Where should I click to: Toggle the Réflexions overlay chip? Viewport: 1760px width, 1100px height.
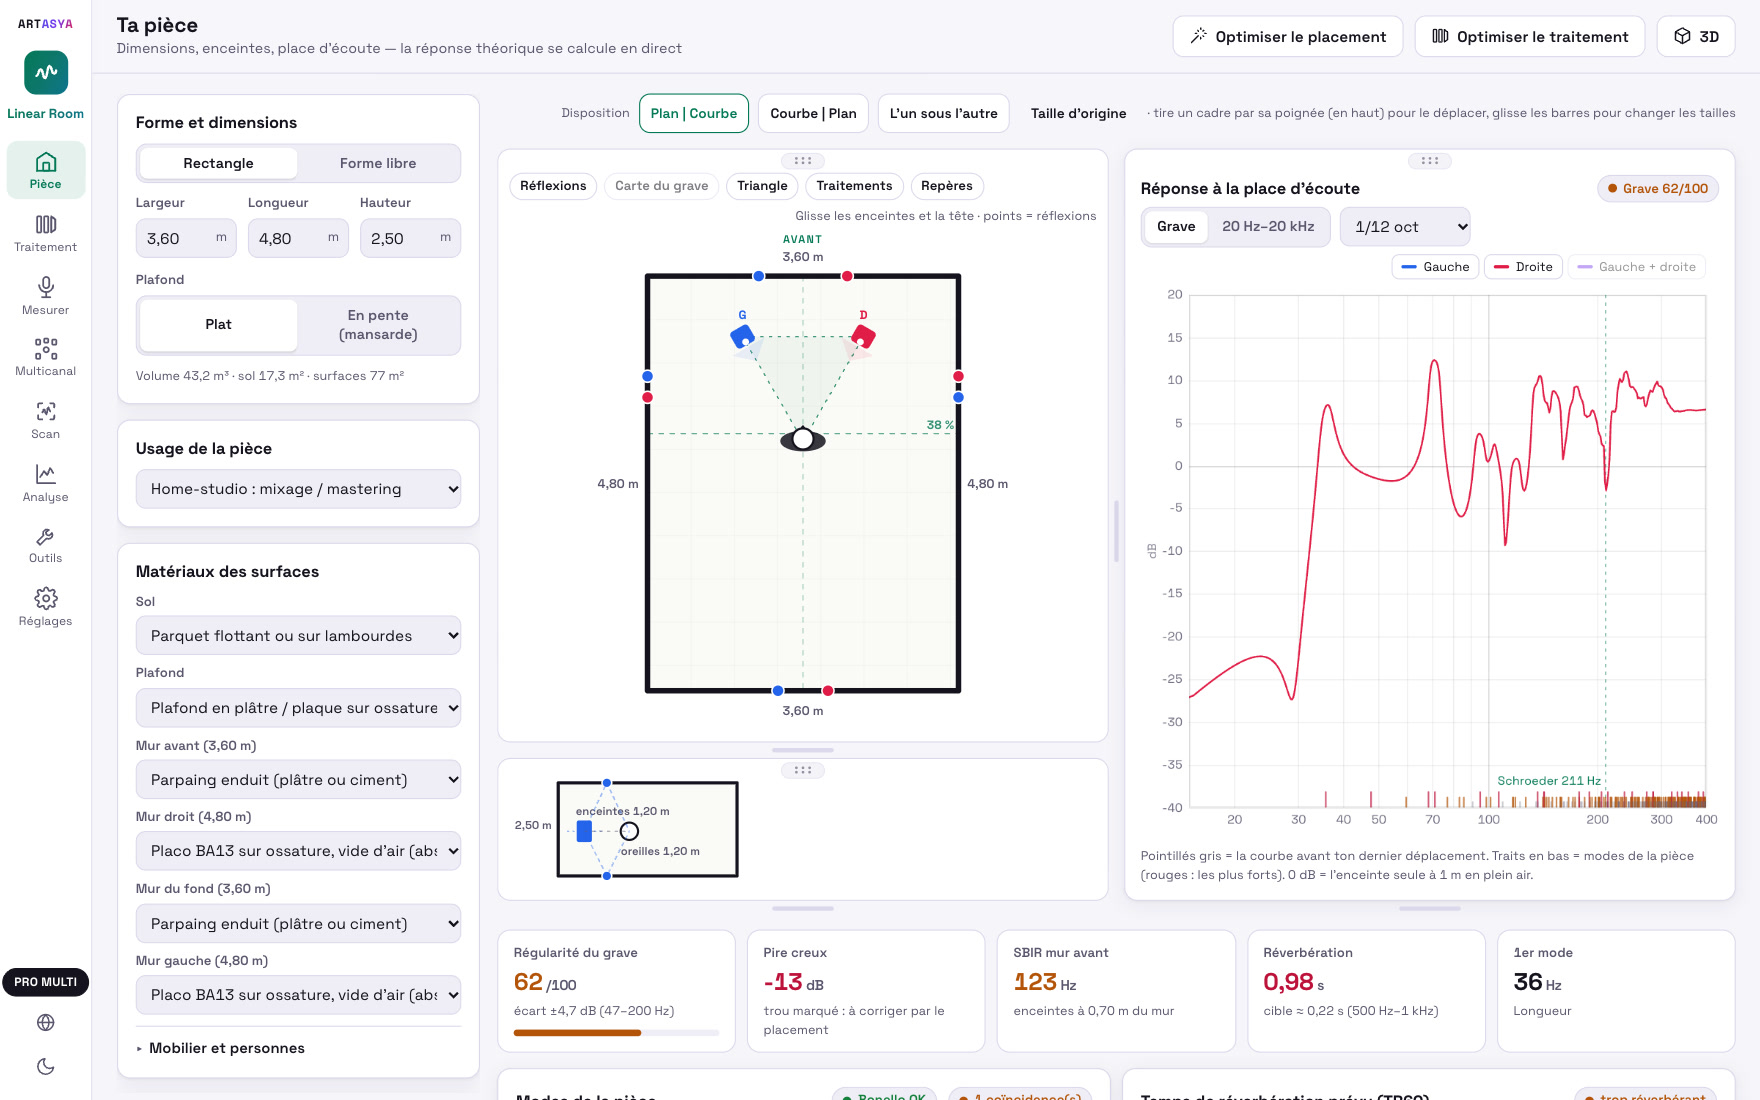553,186
